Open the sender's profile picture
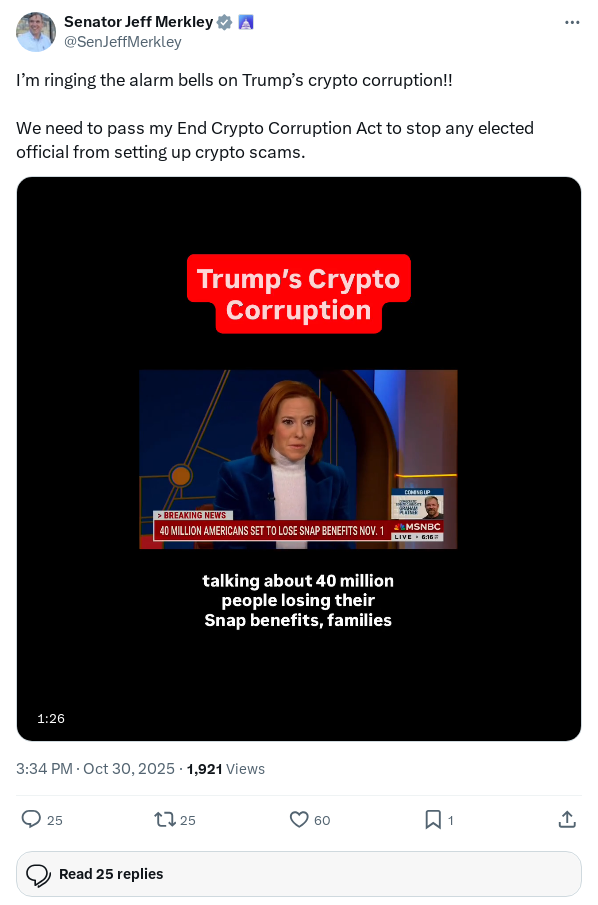 click(x=36, y=32)
